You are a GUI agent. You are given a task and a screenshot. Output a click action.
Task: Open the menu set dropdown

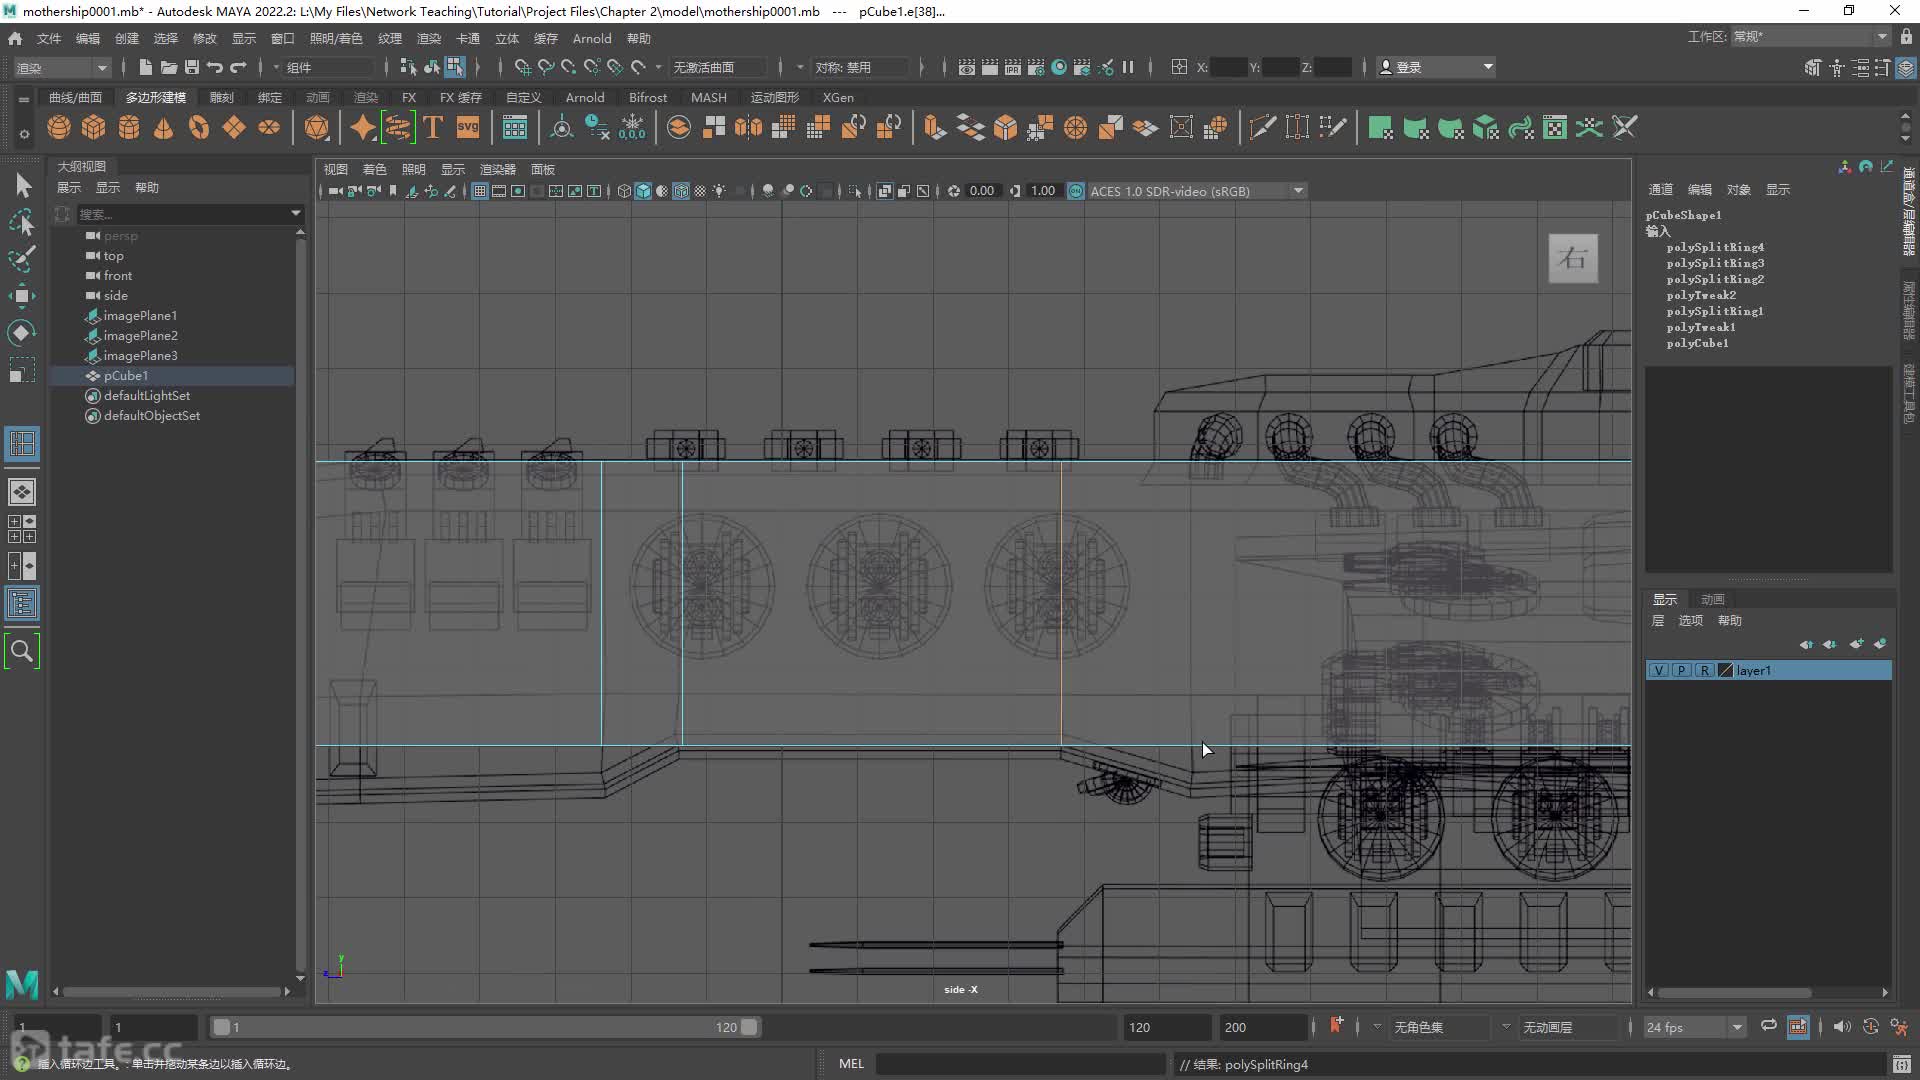61,68
